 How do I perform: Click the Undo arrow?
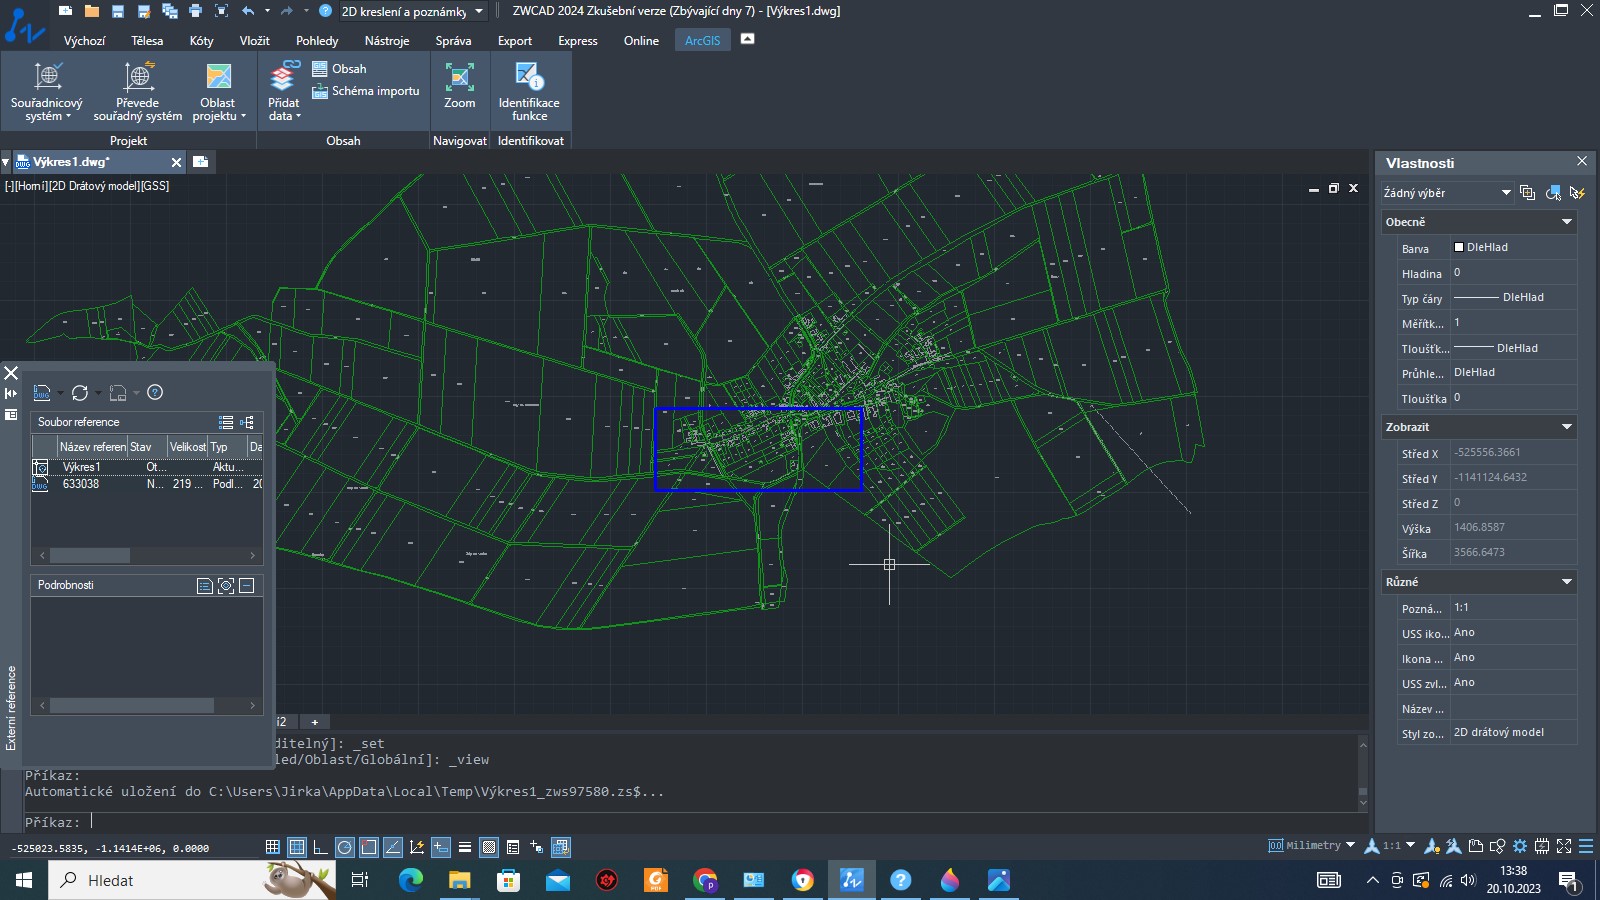[248, 11]
